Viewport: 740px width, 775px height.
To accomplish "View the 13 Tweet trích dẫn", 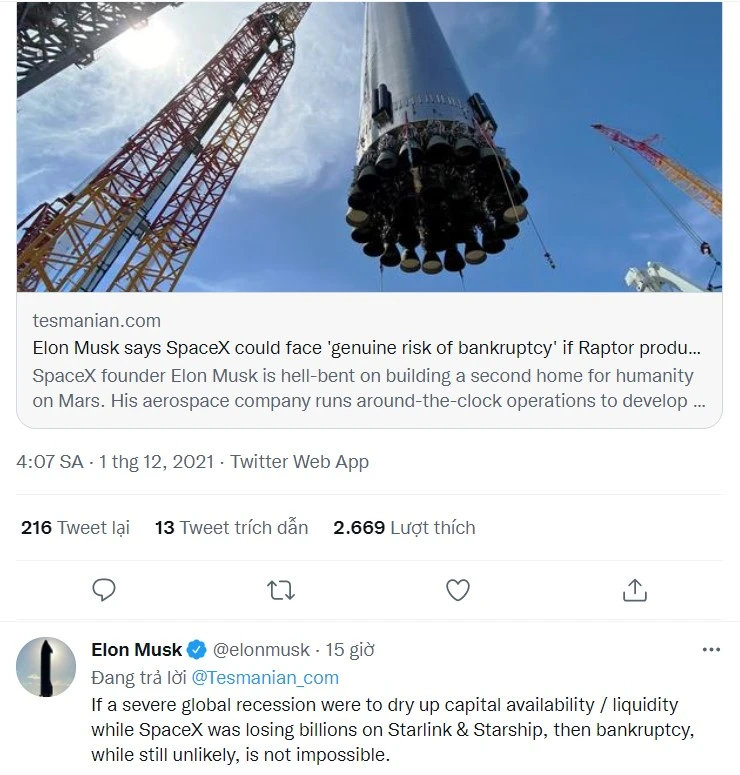I will 231,527.
